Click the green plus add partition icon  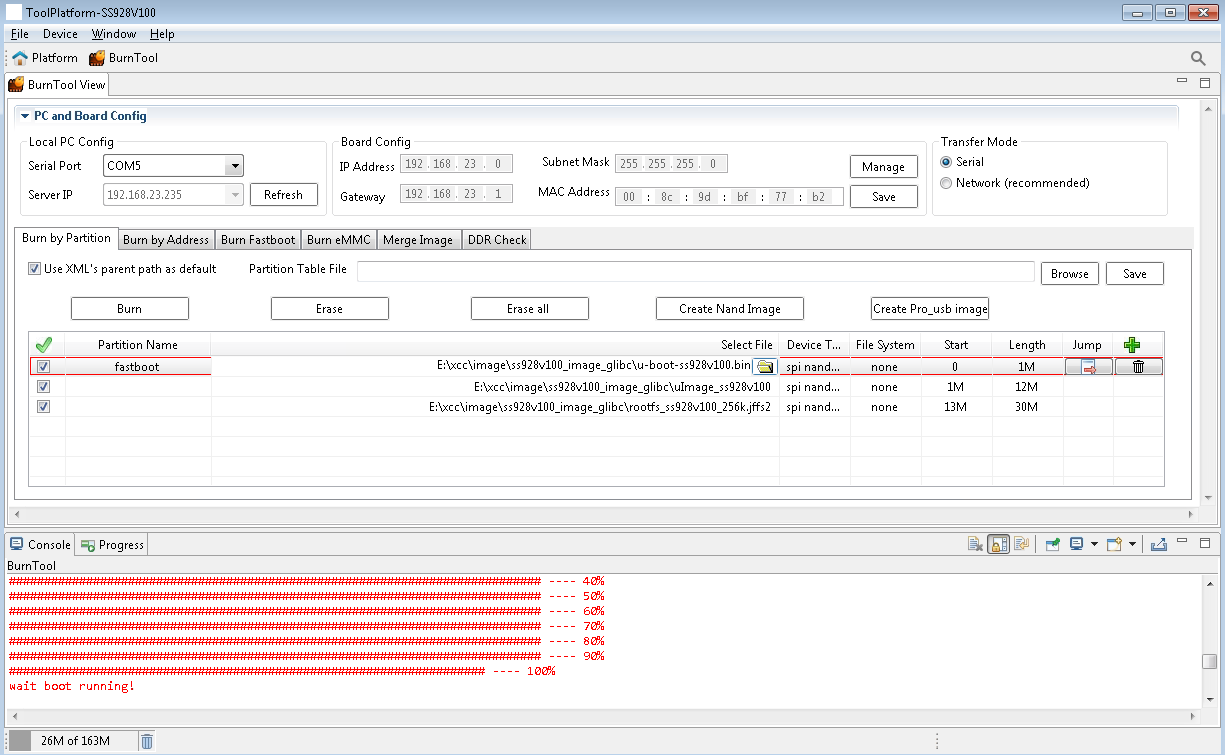(x=1132, y=345)
